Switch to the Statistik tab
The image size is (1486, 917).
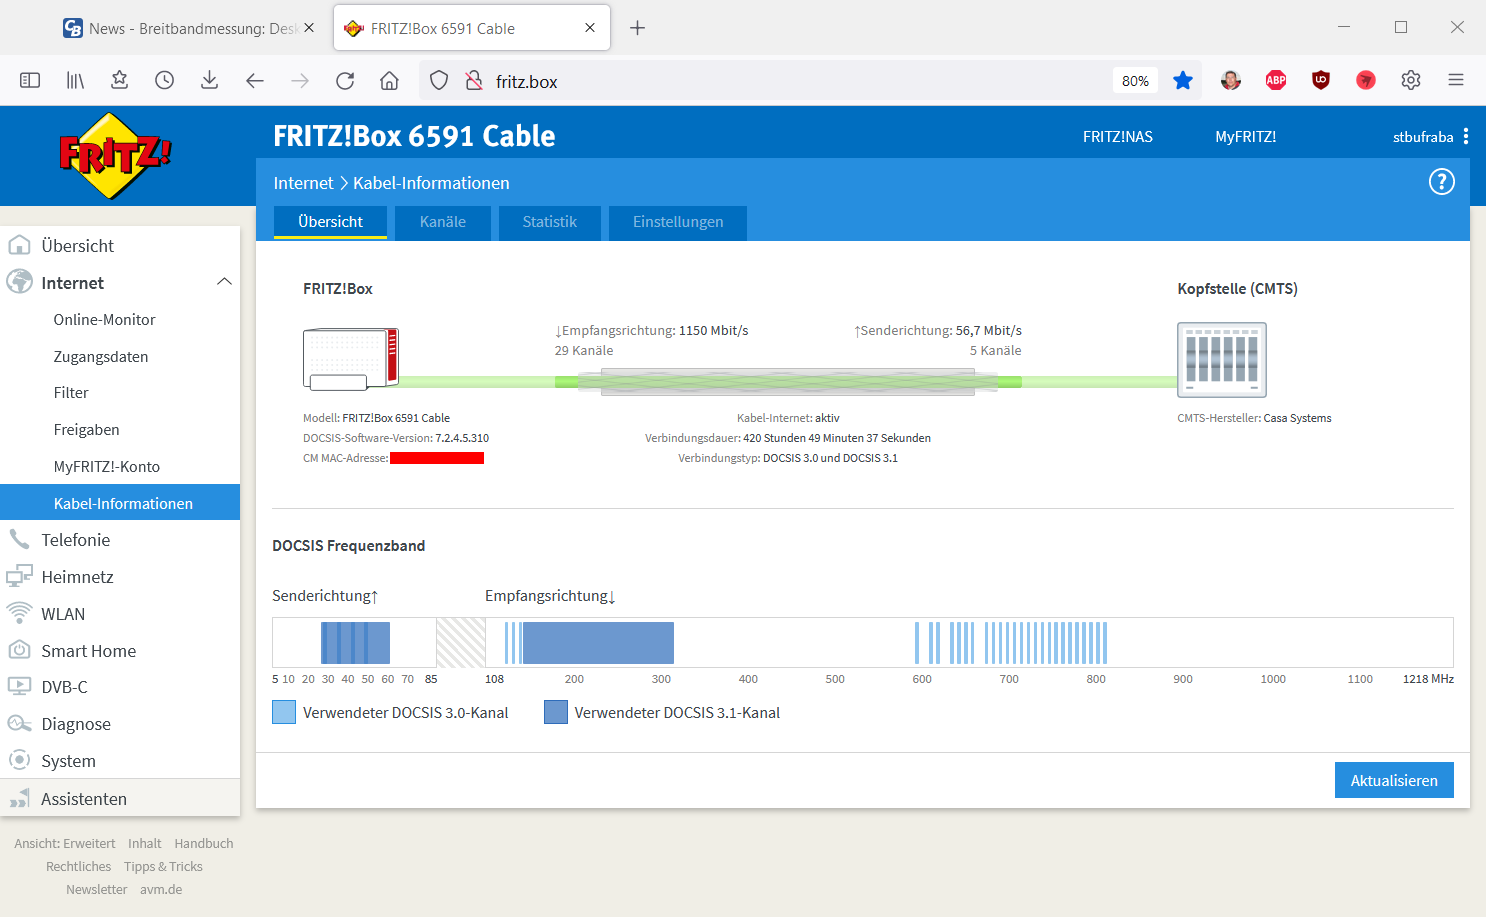[550, 222]
